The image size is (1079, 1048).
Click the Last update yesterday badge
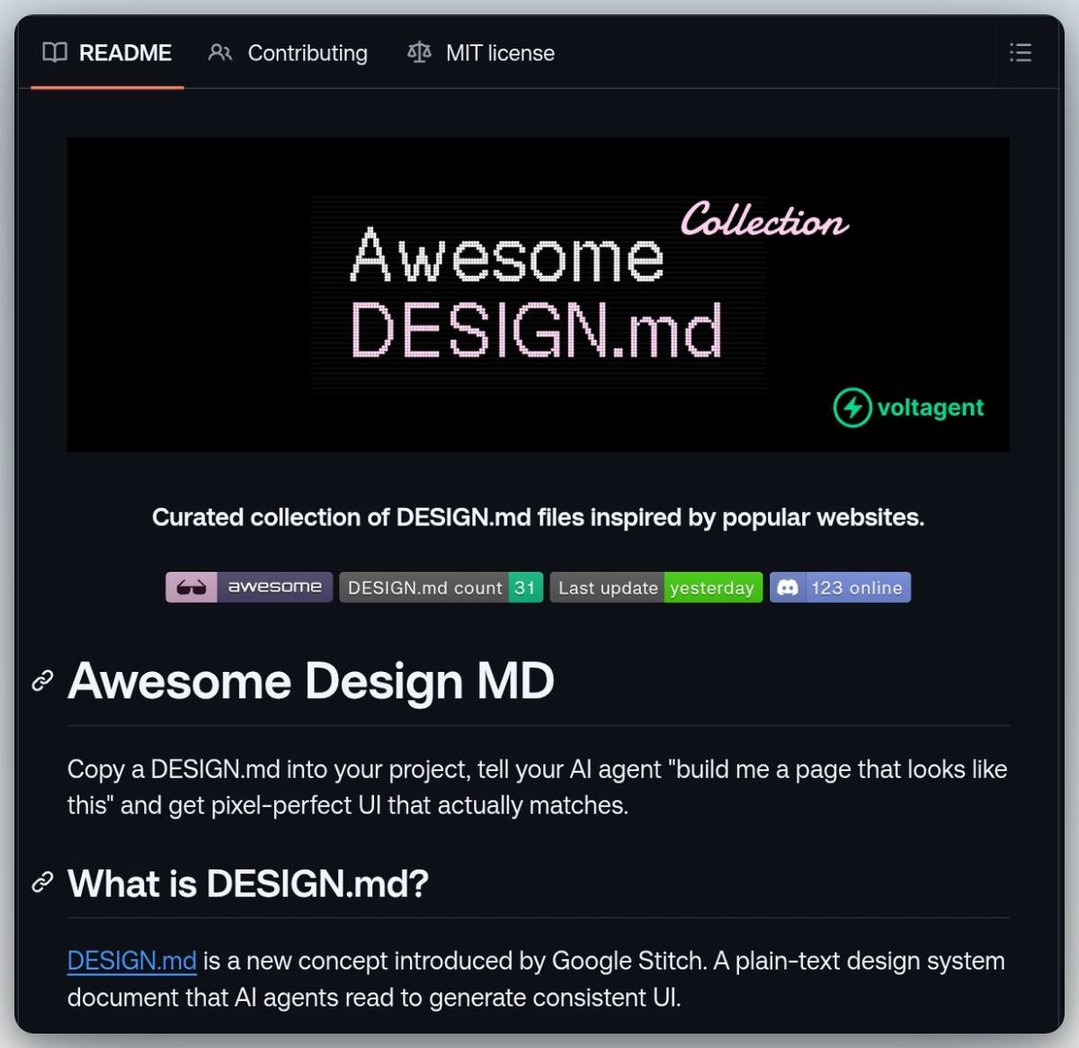point(656,587)
